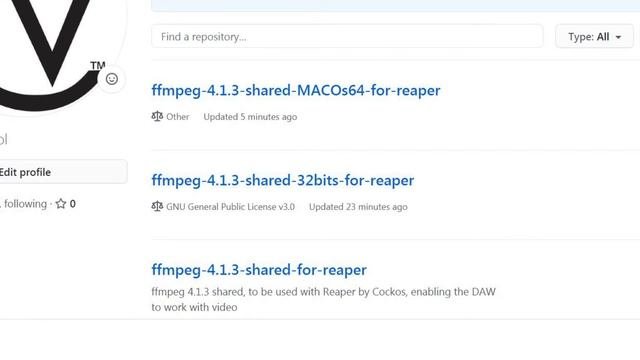Open the Type: All filter dropdown
The height and width of the screenshot is (360, 640).
coord(594,36)
